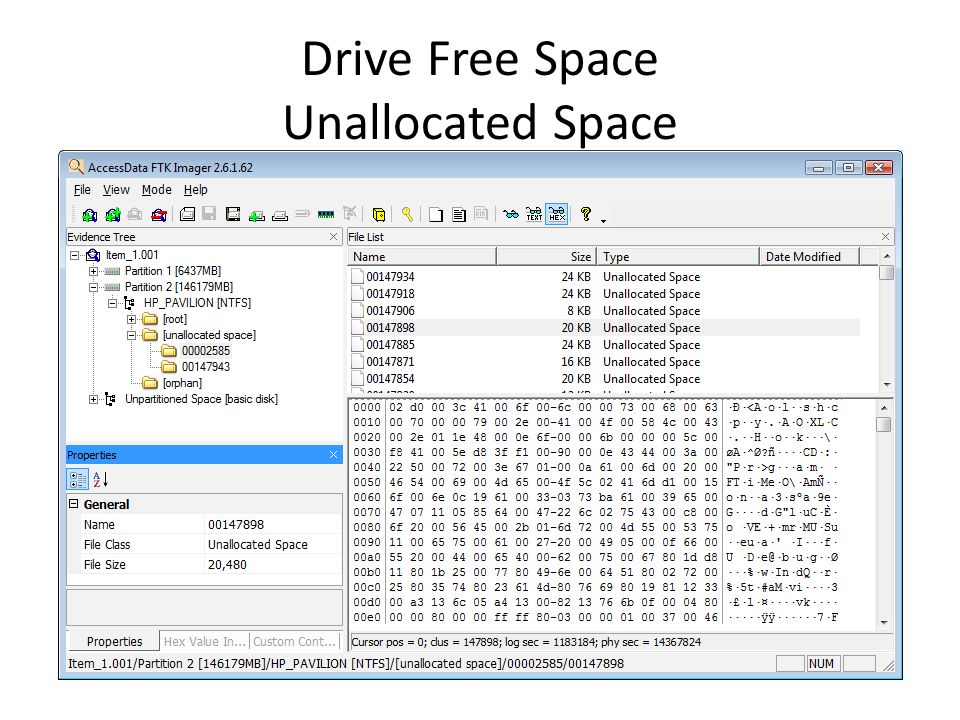Click the Export Logical Image floppy icon
Viewport: 960px width, 720px height.
233,214
